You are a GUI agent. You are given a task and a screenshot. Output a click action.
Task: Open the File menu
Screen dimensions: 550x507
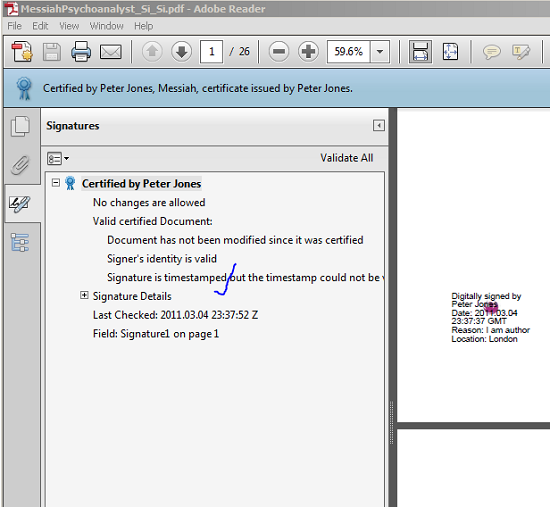[x=14, y=26]
